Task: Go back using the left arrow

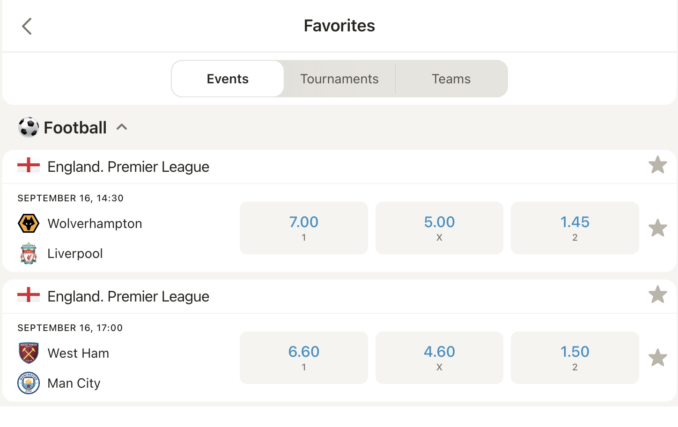Action: coord(27,26)
